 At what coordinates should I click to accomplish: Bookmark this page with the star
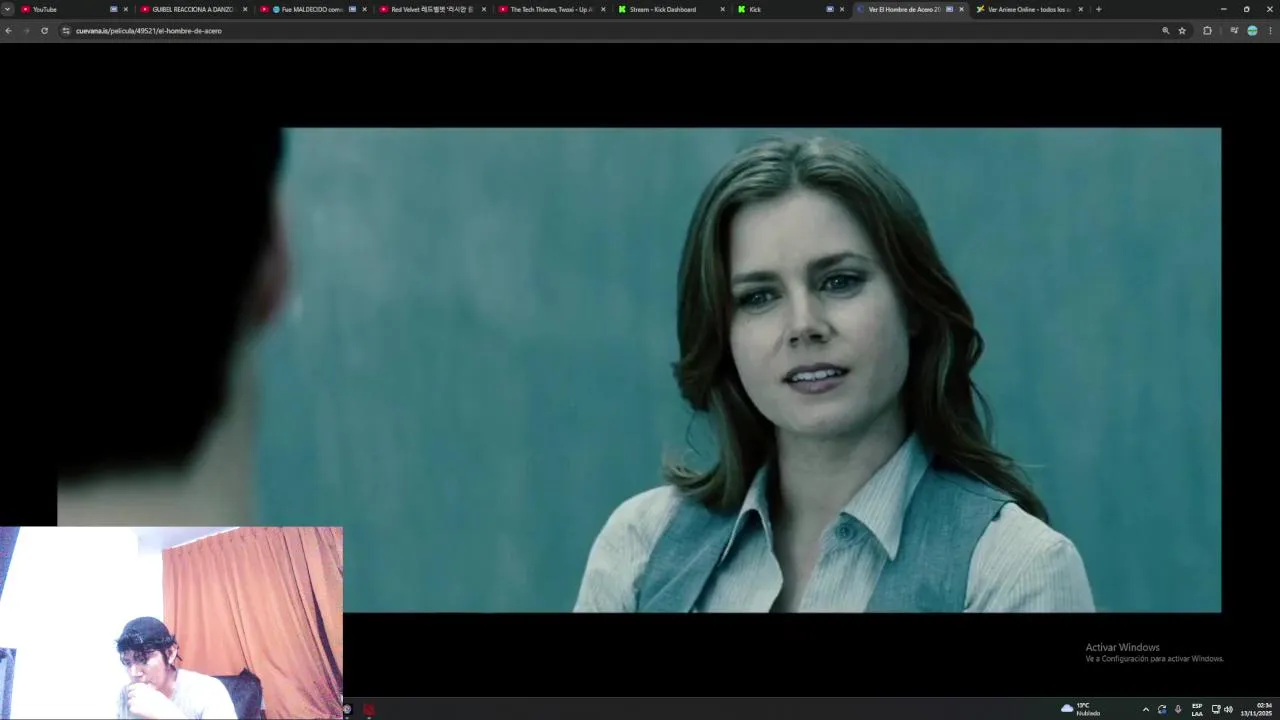coord(1182,31)
